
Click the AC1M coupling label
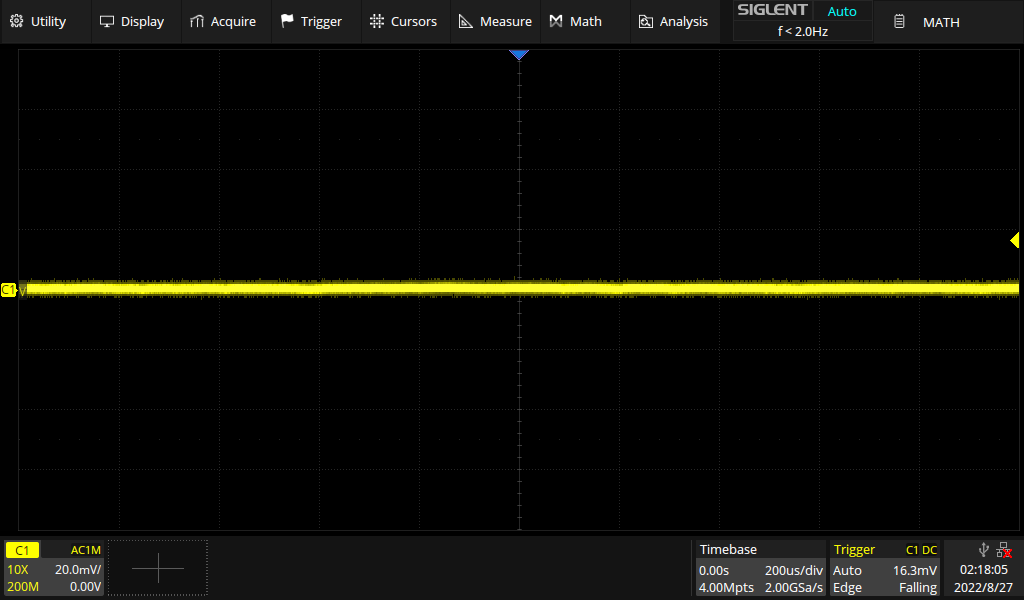(86, 550)
